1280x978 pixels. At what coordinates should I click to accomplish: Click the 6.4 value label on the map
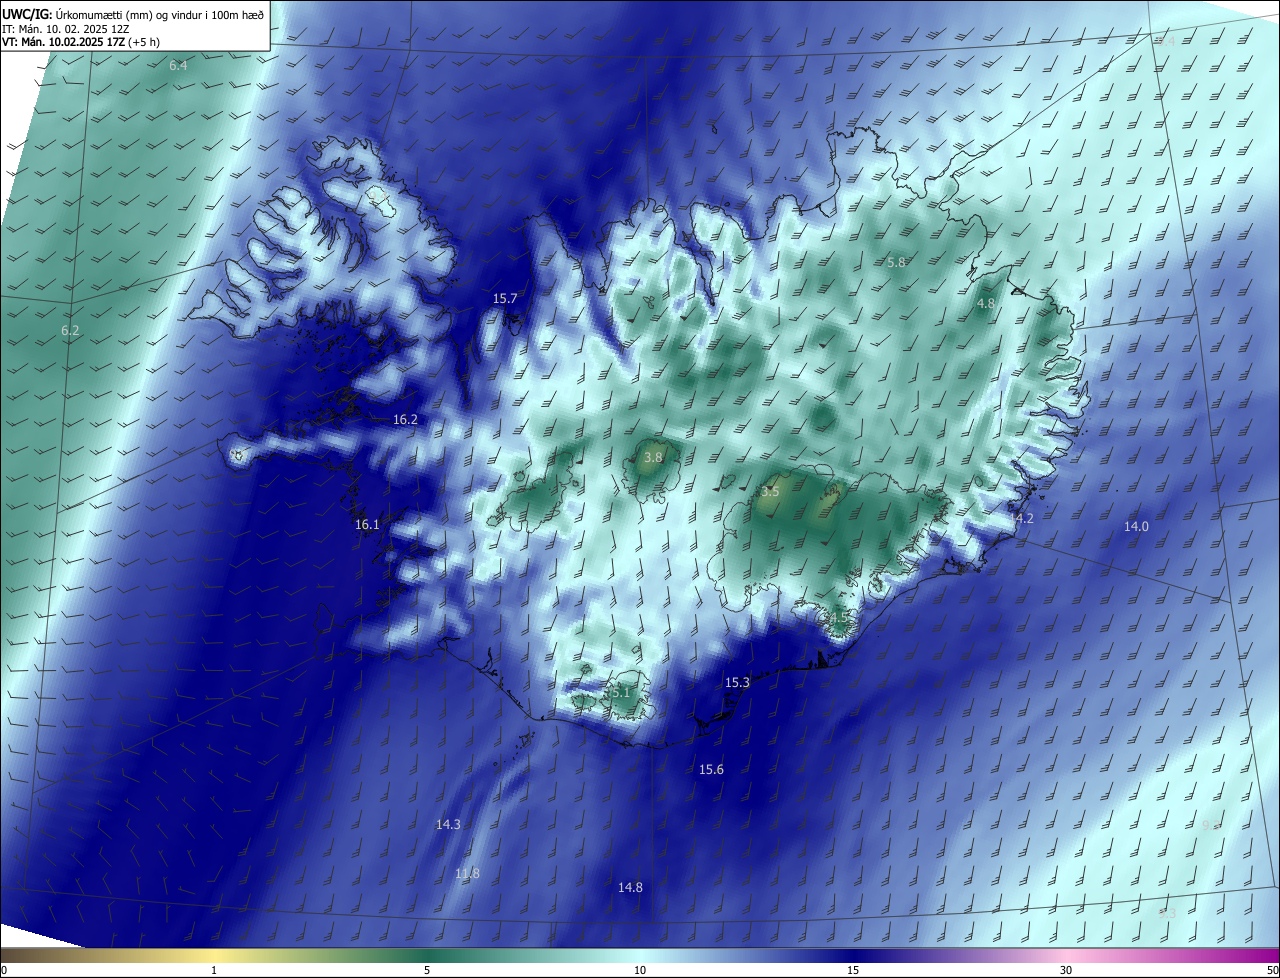tap(178, 65)
